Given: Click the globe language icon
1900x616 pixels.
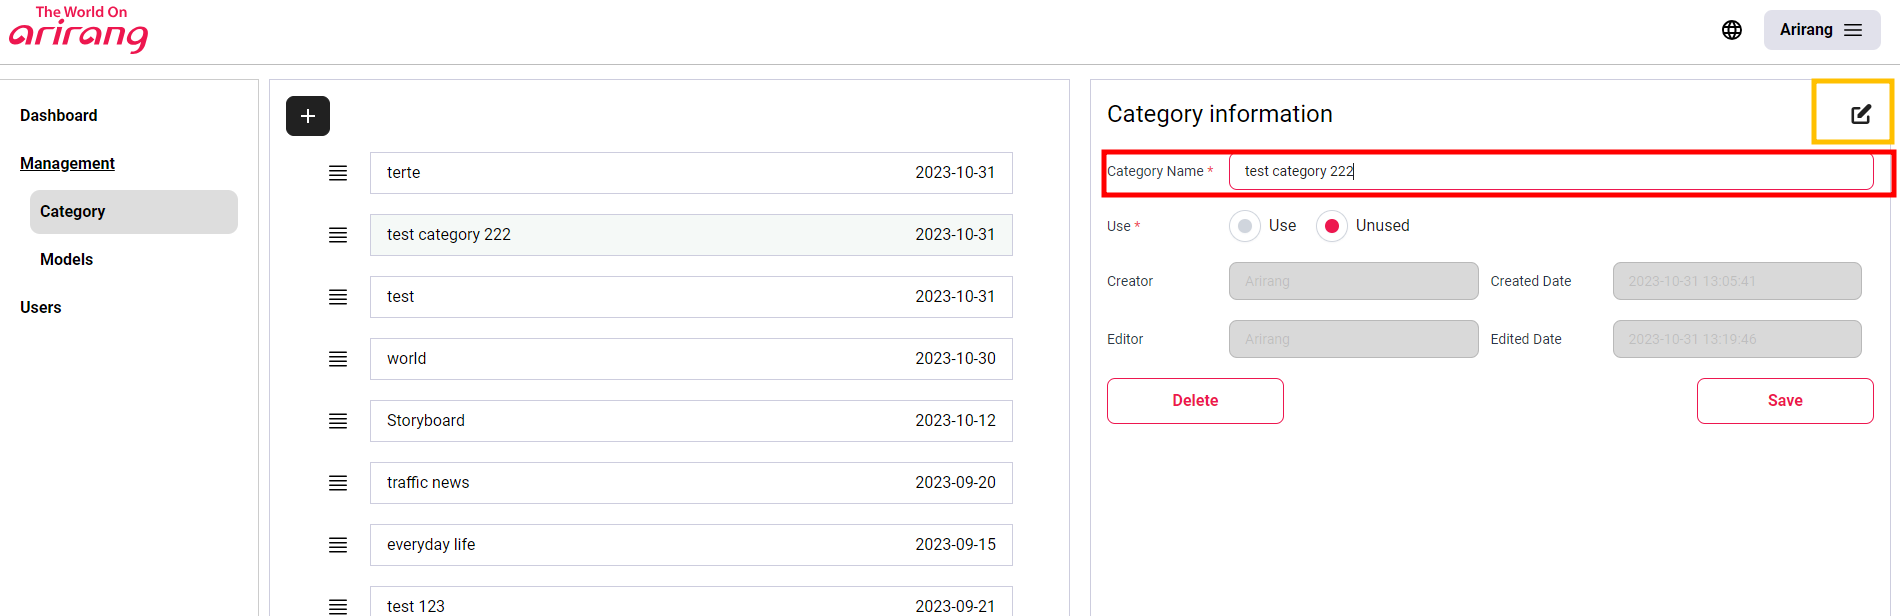Looking at the screenshot, I should point(1732,30).
